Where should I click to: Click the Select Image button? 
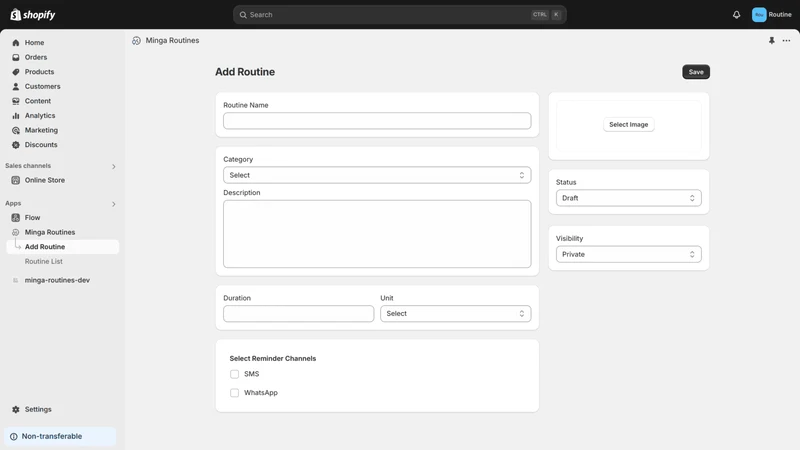pyautogui.click(x=629, y=124)
